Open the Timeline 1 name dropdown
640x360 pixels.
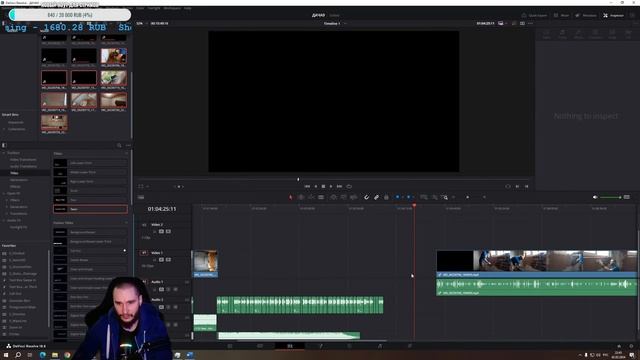point(335,23)
